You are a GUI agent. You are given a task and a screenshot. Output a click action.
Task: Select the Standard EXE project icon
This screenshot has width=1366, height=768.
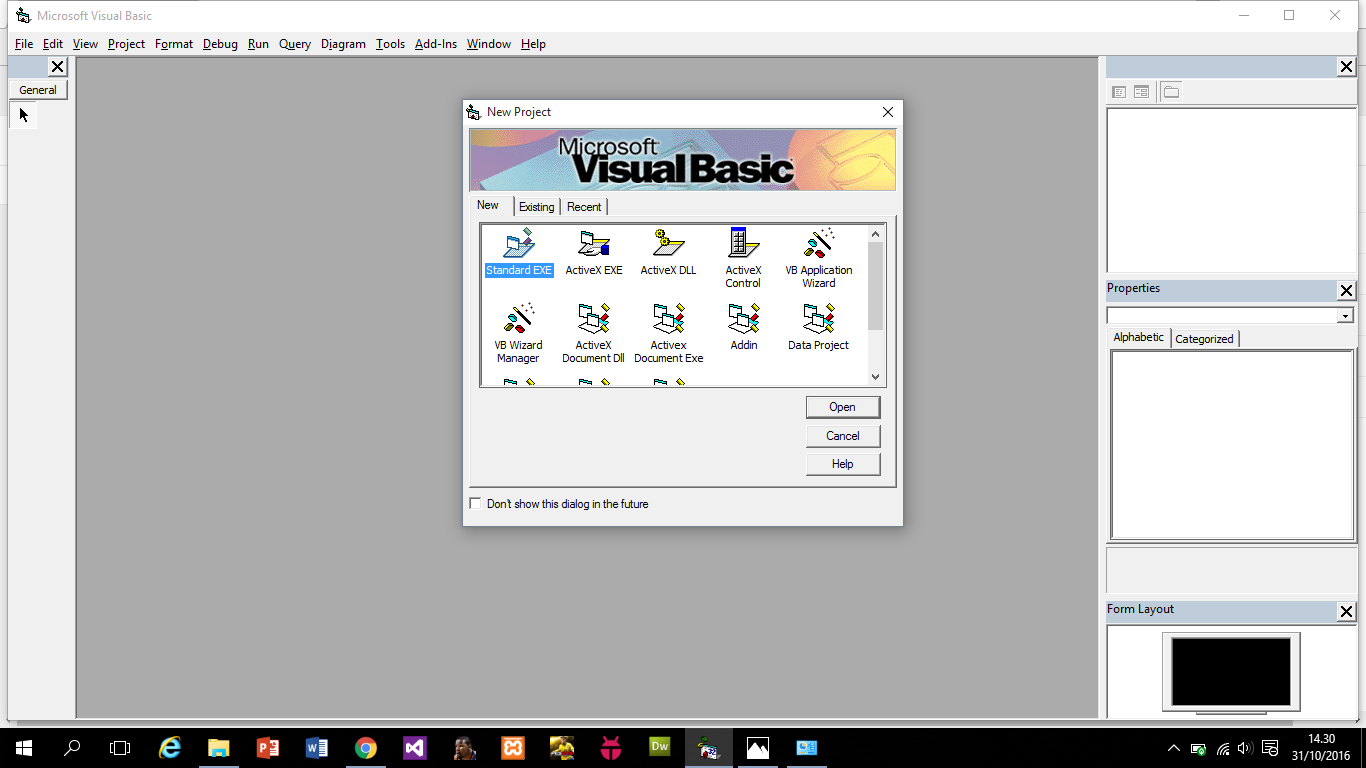coord(519,253)
